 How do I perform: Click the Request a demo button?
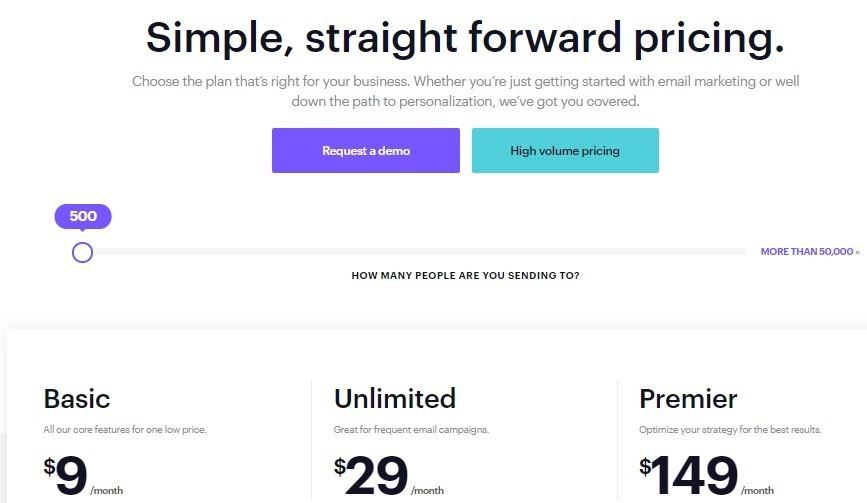[365, 151]
